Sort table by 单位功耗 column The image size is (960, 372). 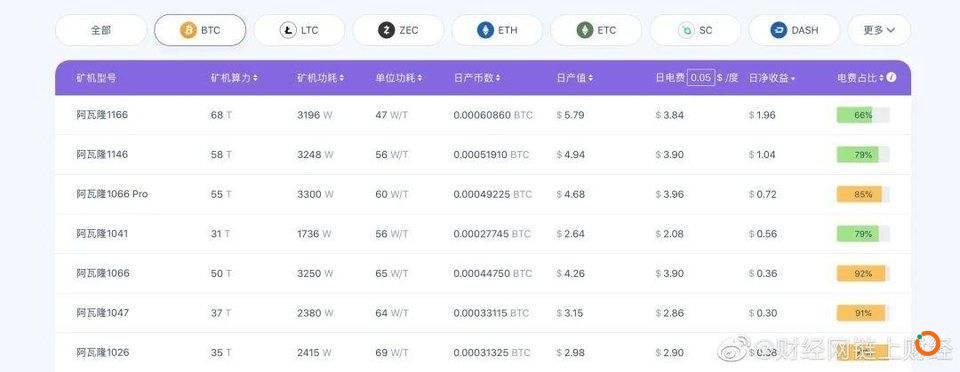click(399, 78)
